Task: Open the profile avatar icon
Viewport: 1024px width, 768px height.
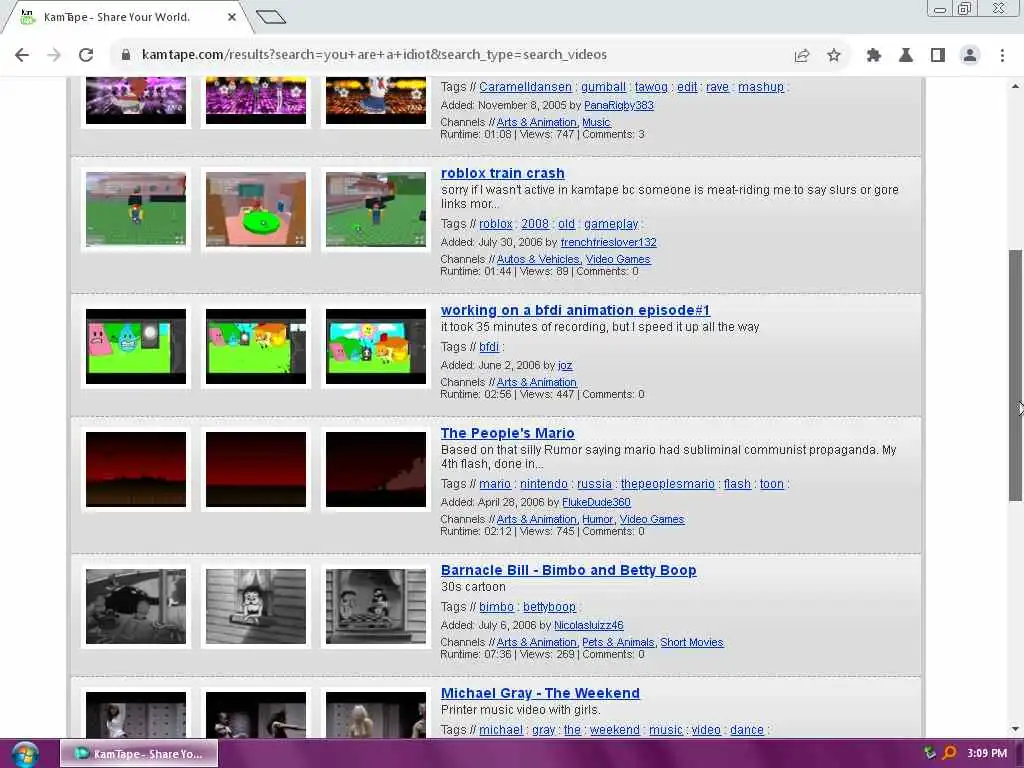Action: click(970, 55)
